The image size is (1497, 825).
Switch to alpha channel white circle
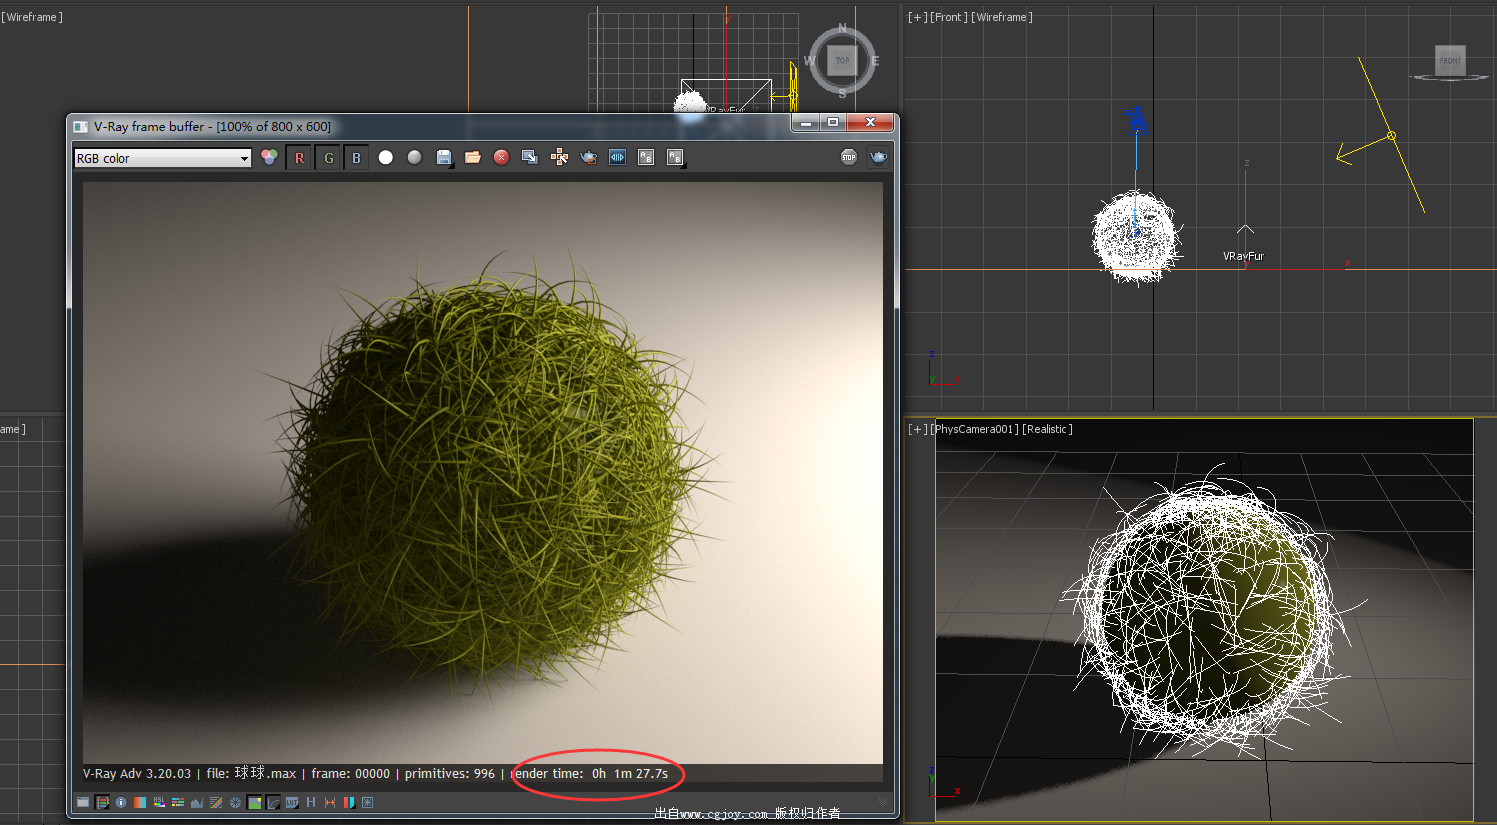click(x=386, y=157)
